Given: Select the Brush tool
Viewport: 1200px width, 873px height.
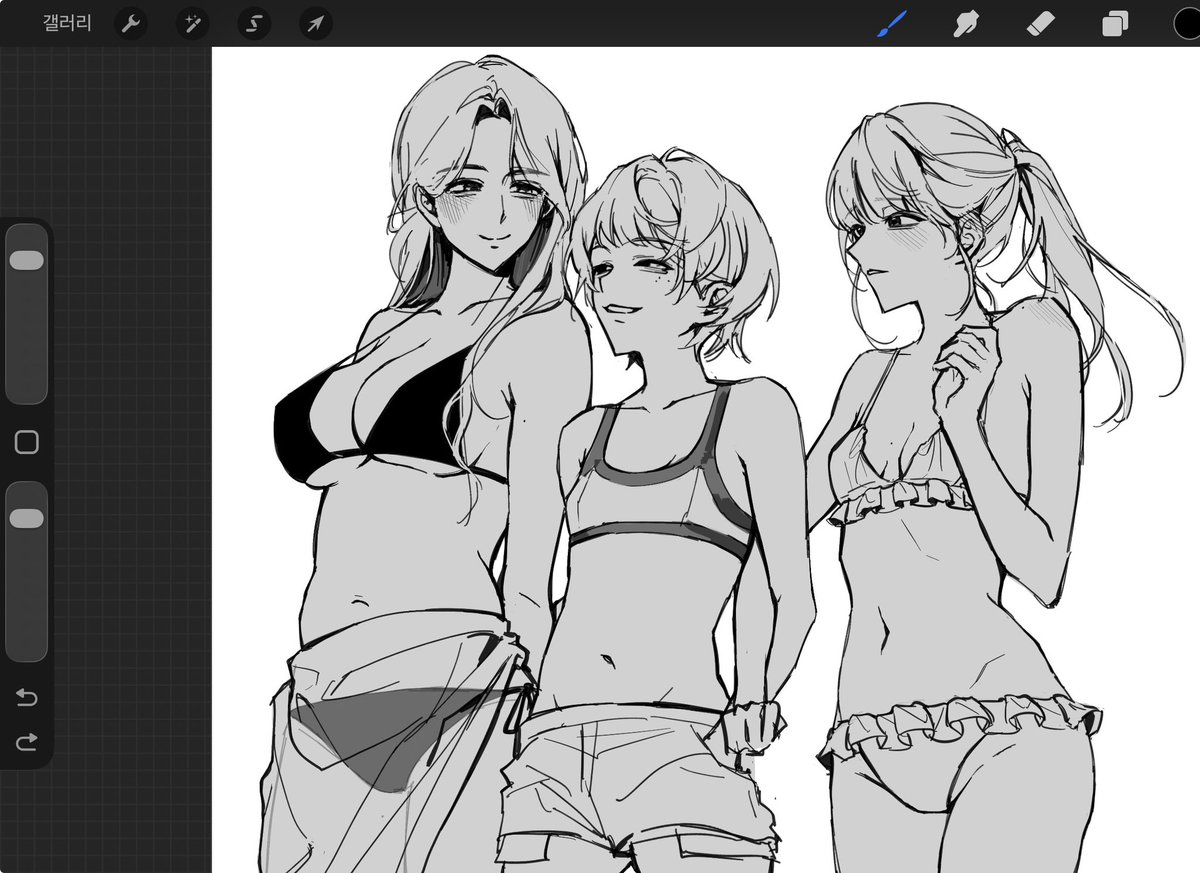Looking at the screenshot, I should point(891,24).
